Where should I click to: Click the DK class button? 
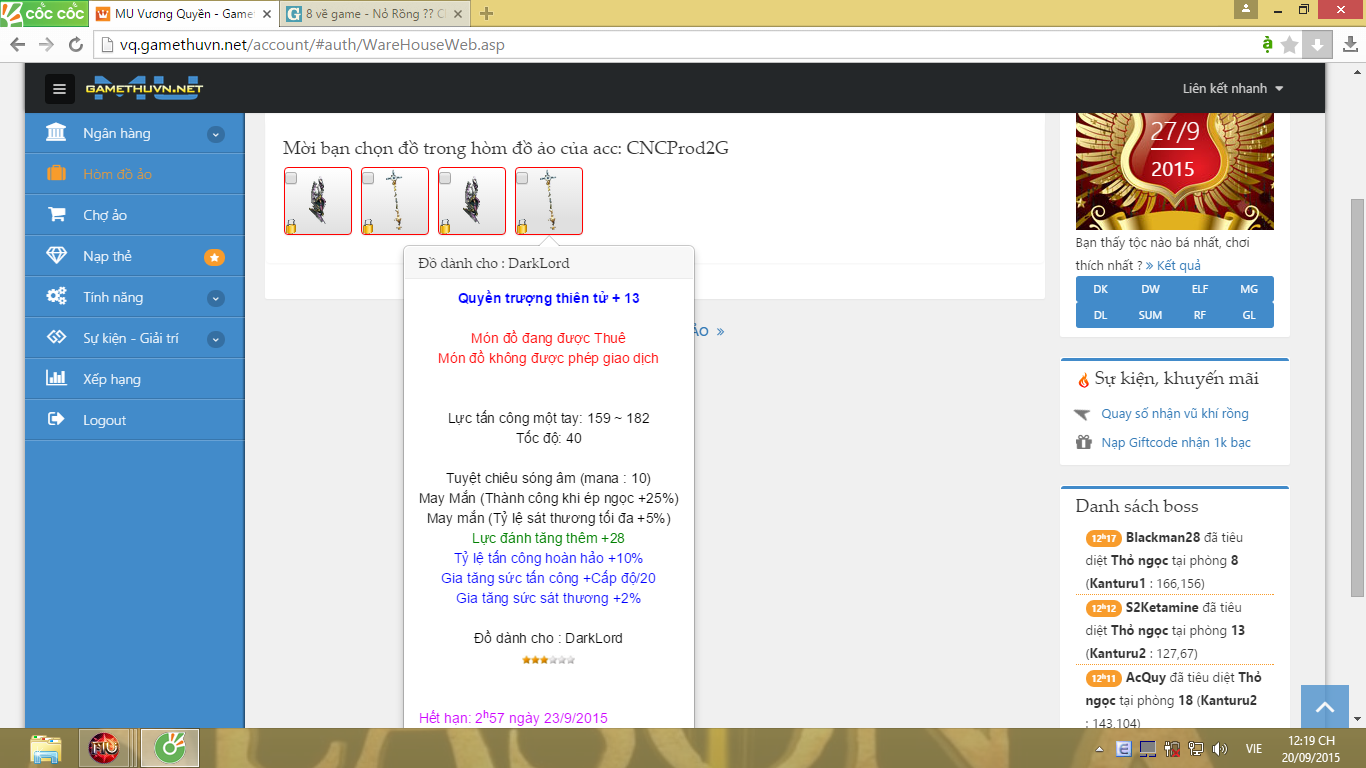click(1100, 289)
